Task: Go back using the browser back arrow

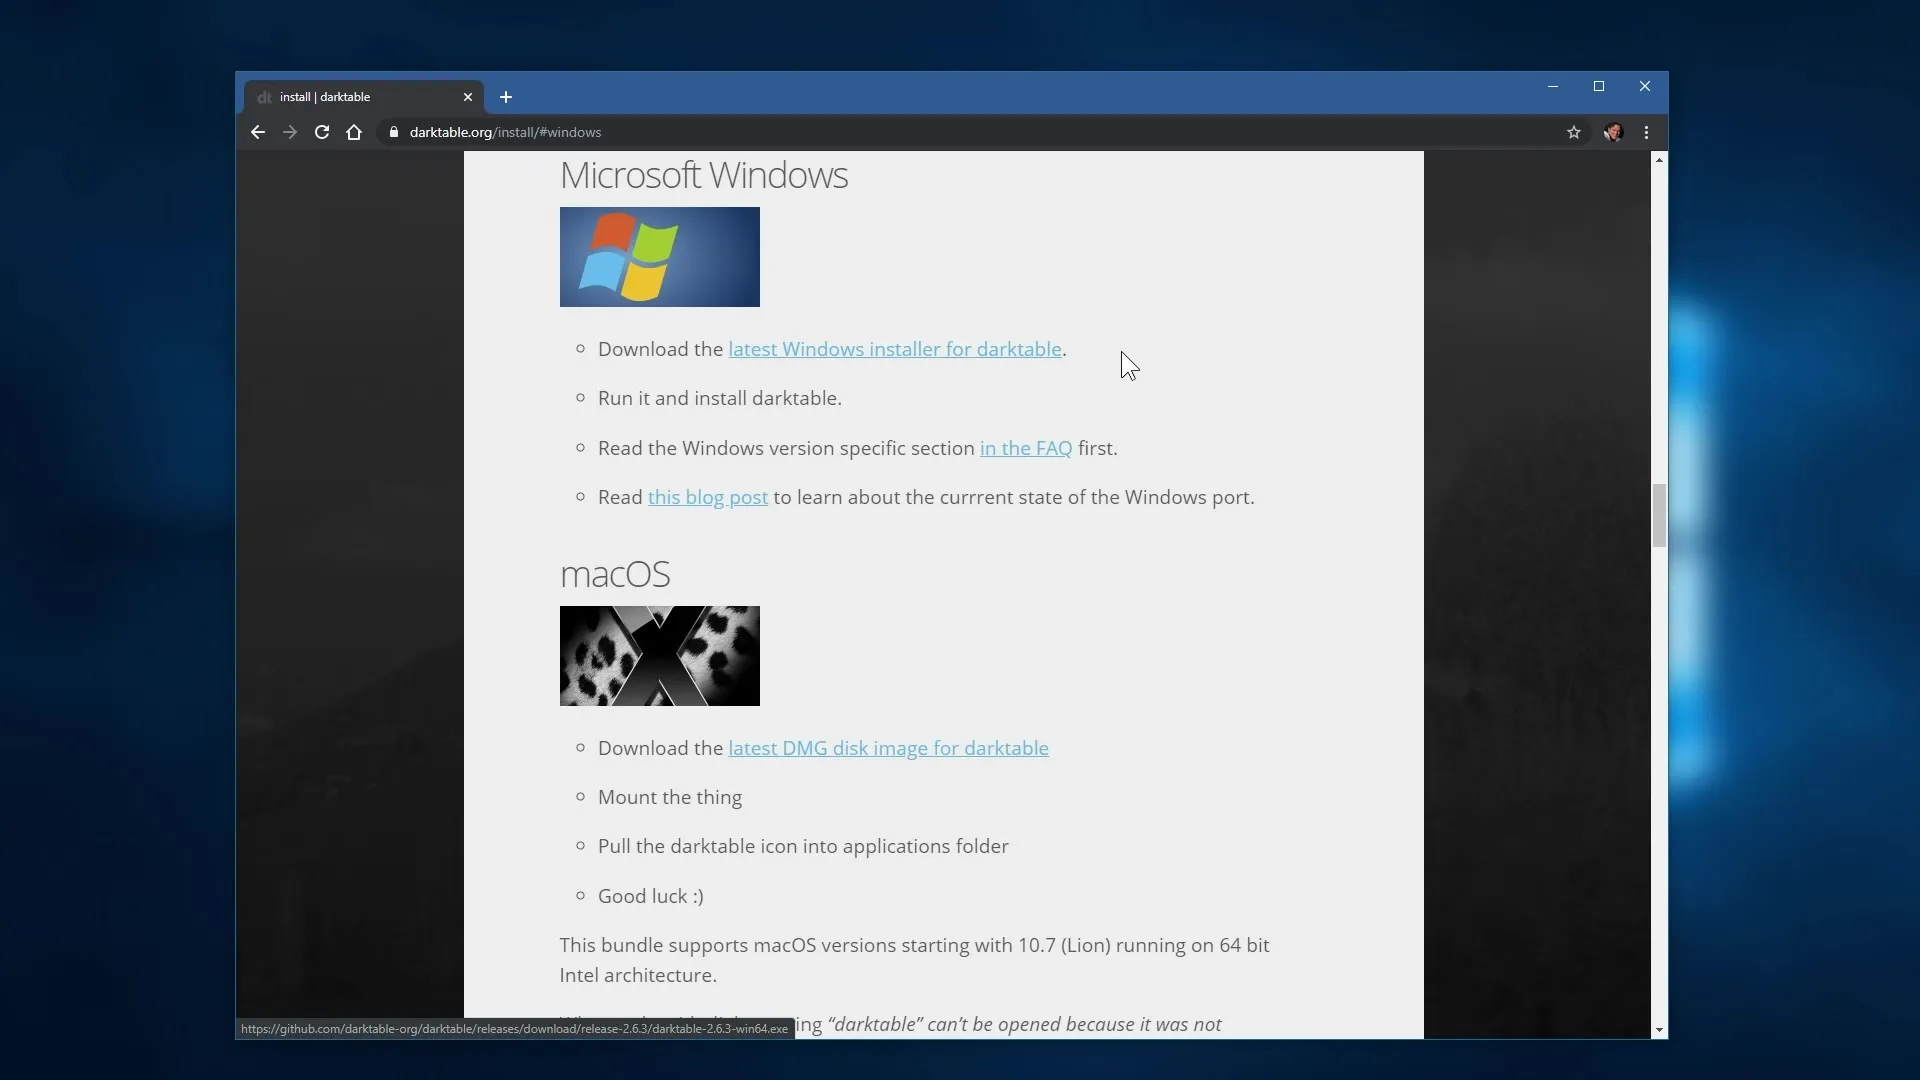Action: (x=258, y=132)
